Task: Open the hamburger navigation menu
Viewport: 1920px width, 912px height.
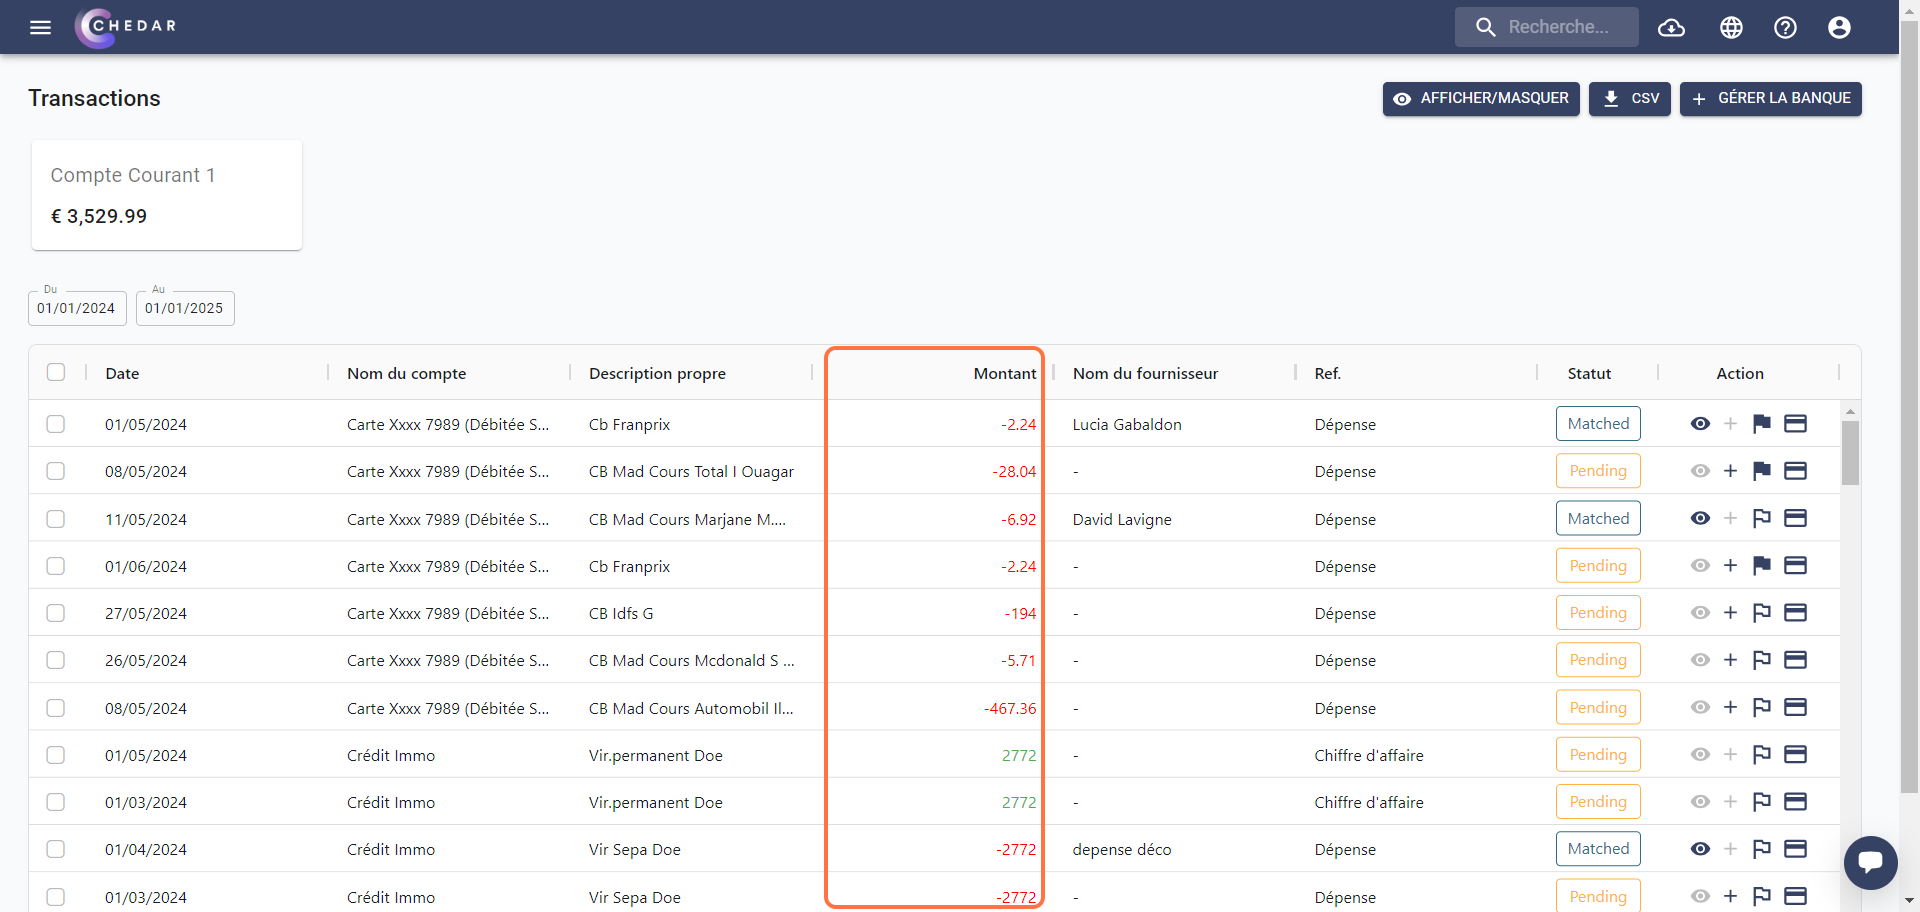Action: pos(40,27)
